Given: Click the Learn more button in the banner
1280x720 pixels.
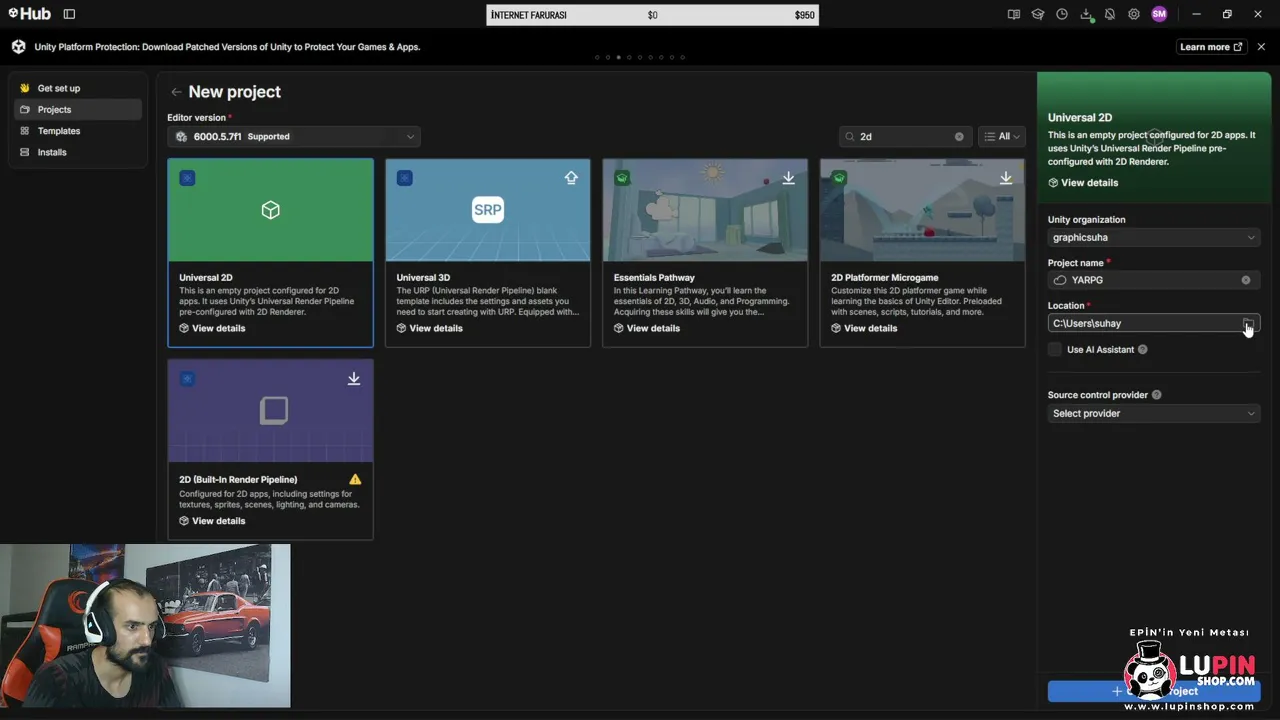Looking at the screenshot, I should (x=1211, y=47).
